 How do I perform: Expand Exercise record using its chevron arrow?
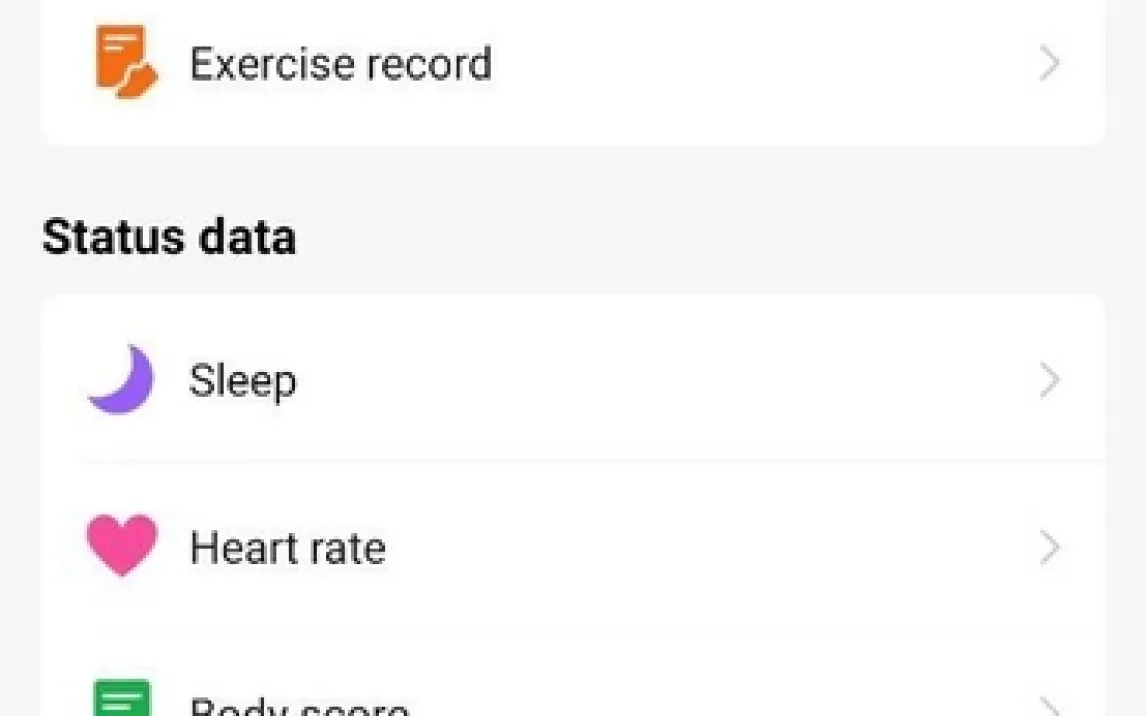[x=1049, y=64]
